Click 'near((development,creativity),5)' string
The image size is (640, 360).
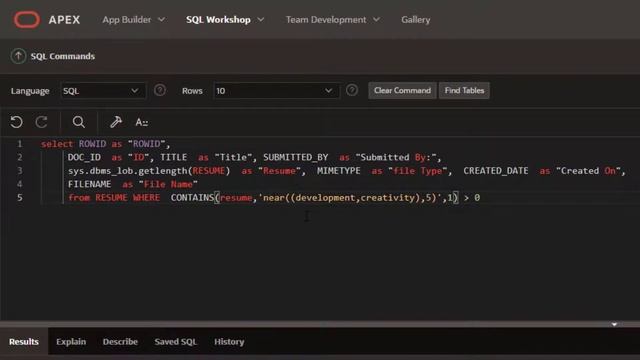point(350,198)
